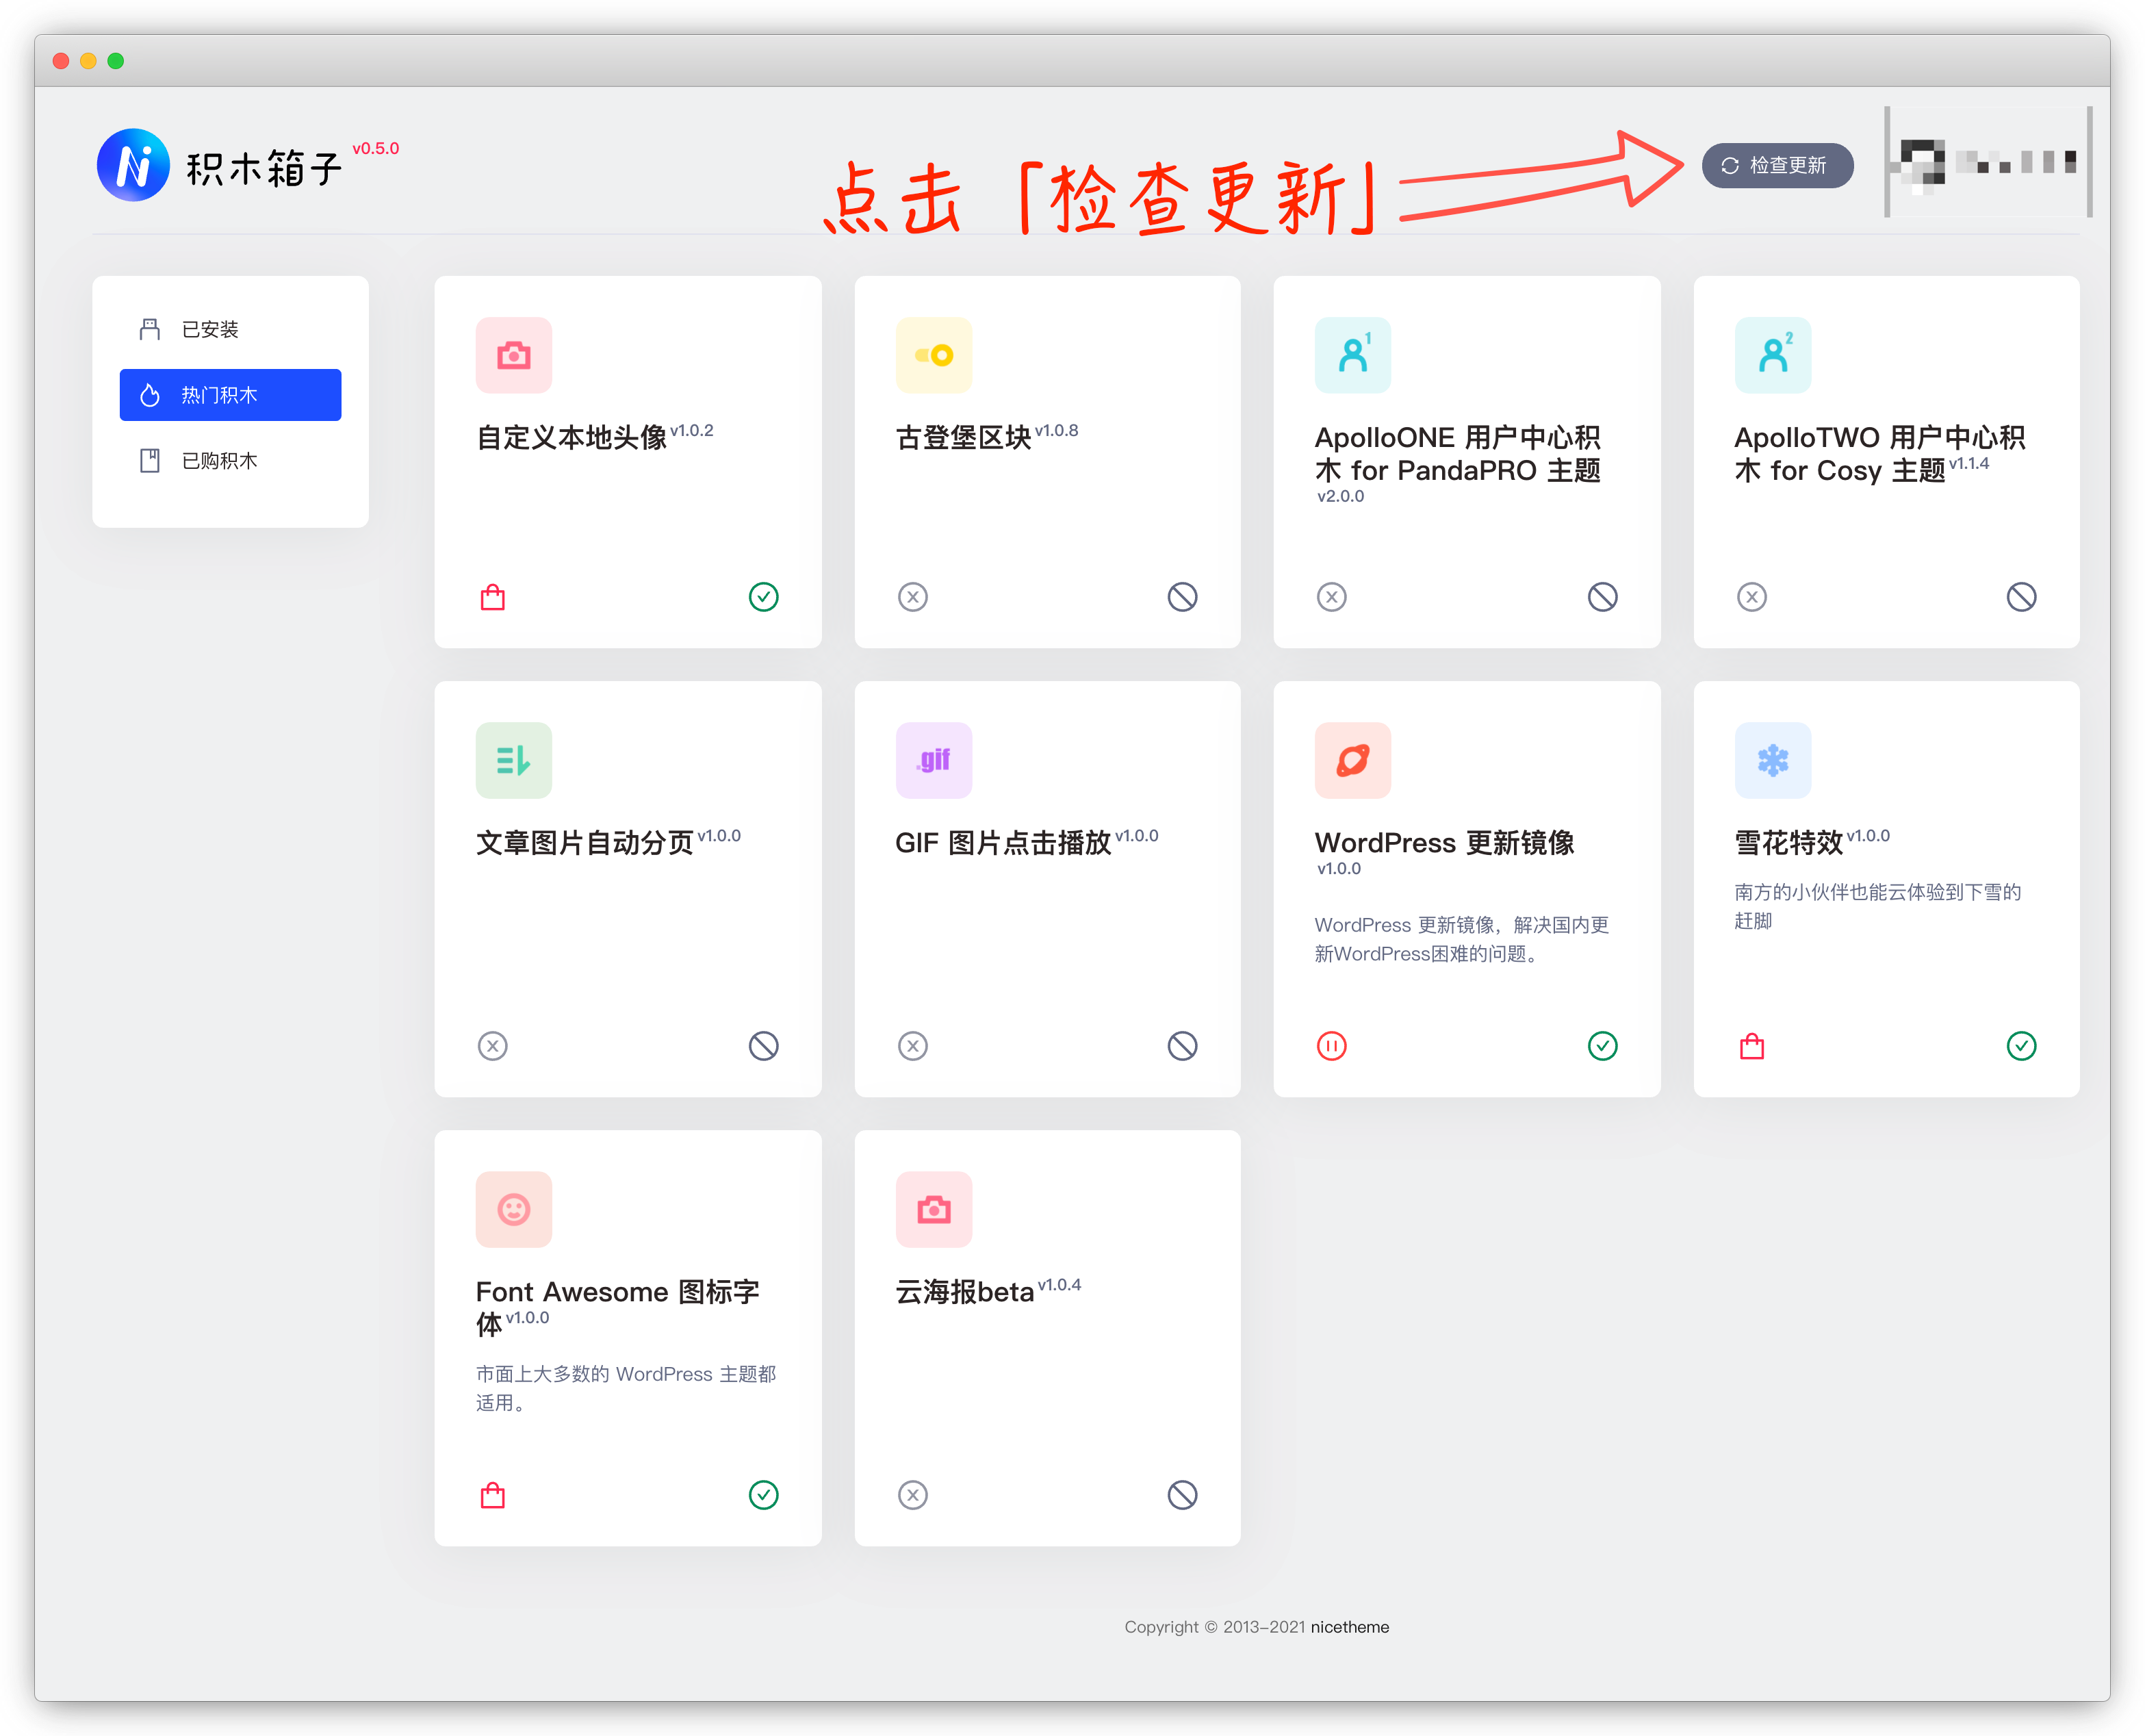Click the prohibited icon on 文章图片自动分页 card

click(x=764, y=1046)
